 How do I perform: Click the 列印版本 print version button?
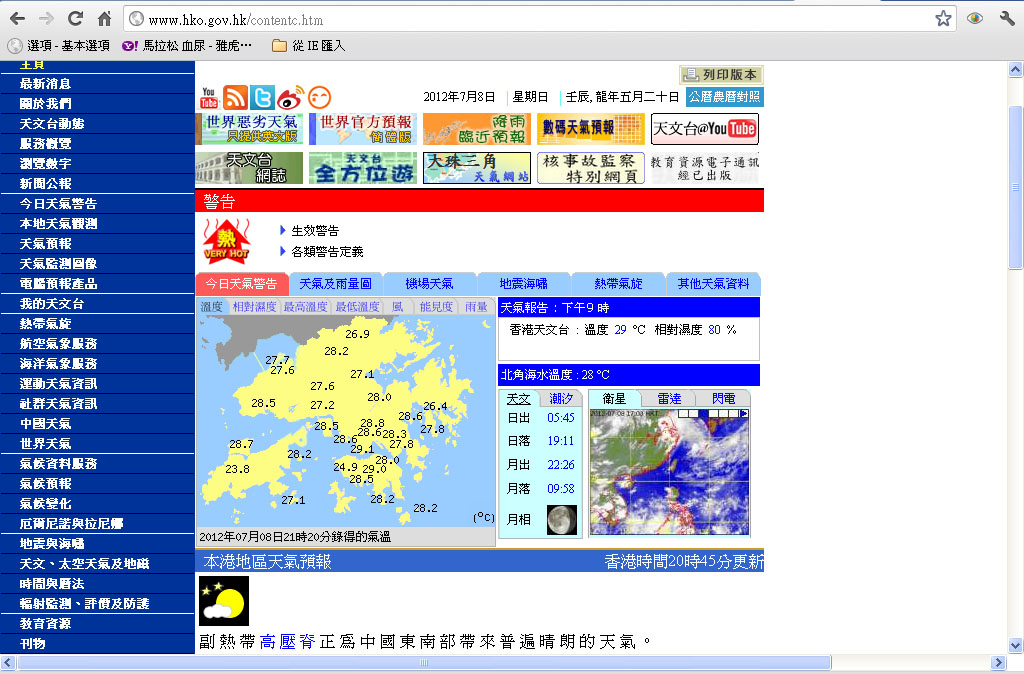721,75
